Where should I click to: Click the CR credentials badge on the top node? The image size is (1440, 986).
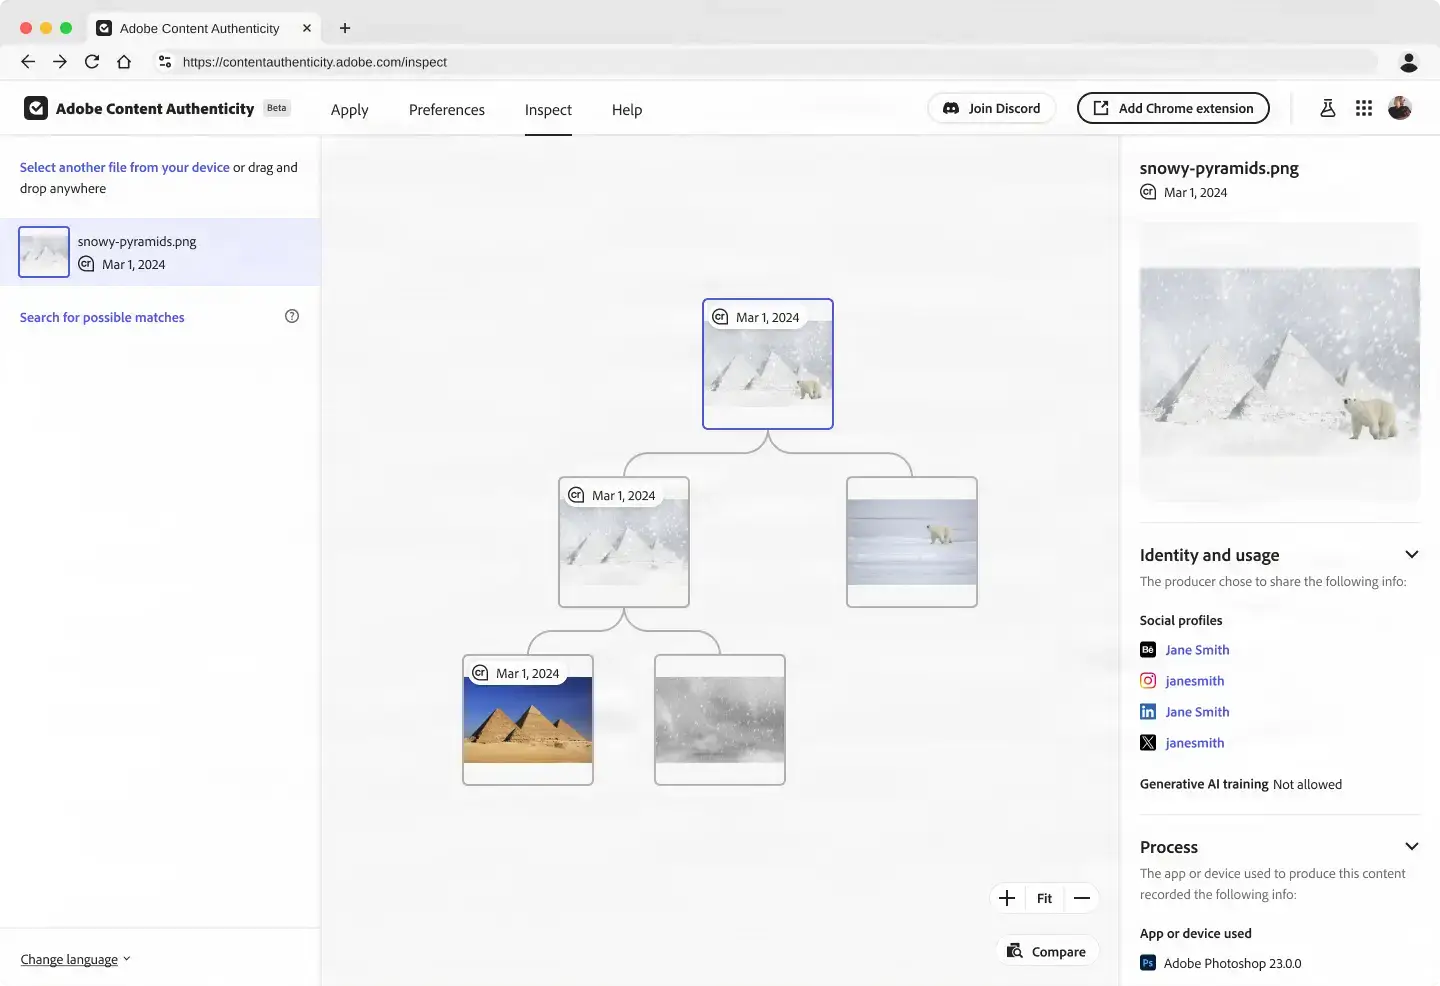[720, 316]
